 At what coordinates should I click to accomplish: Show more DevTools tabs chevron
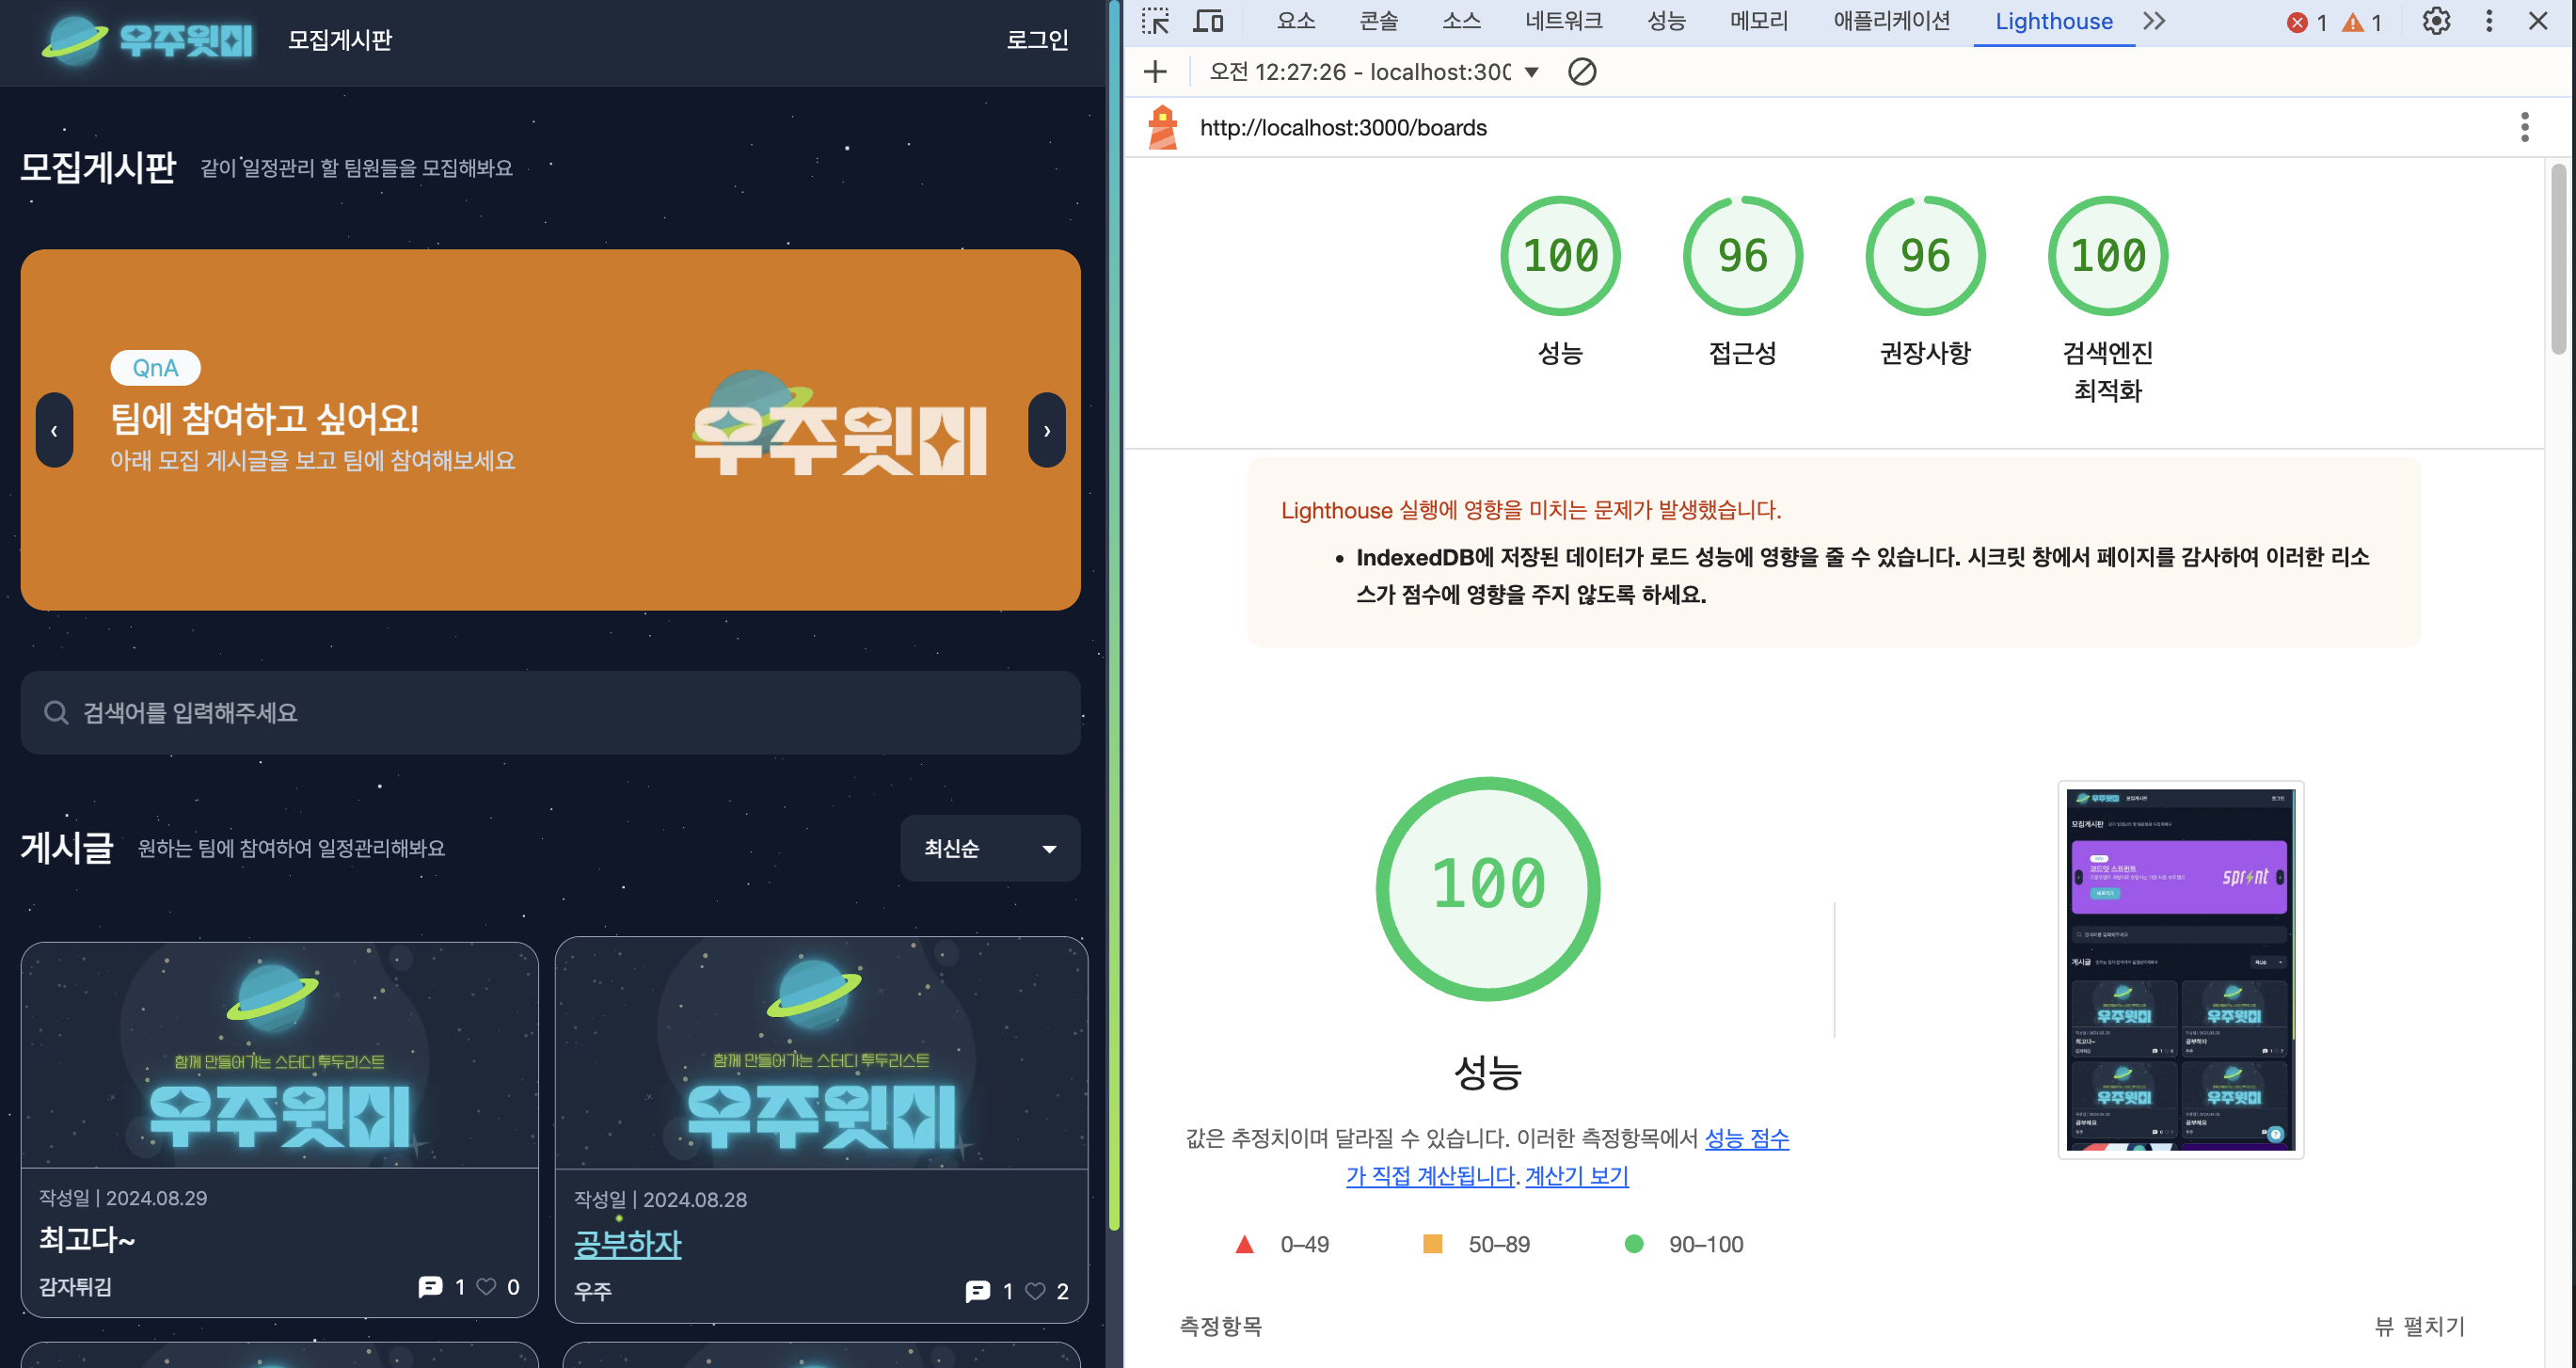(x=2154, y=21)
